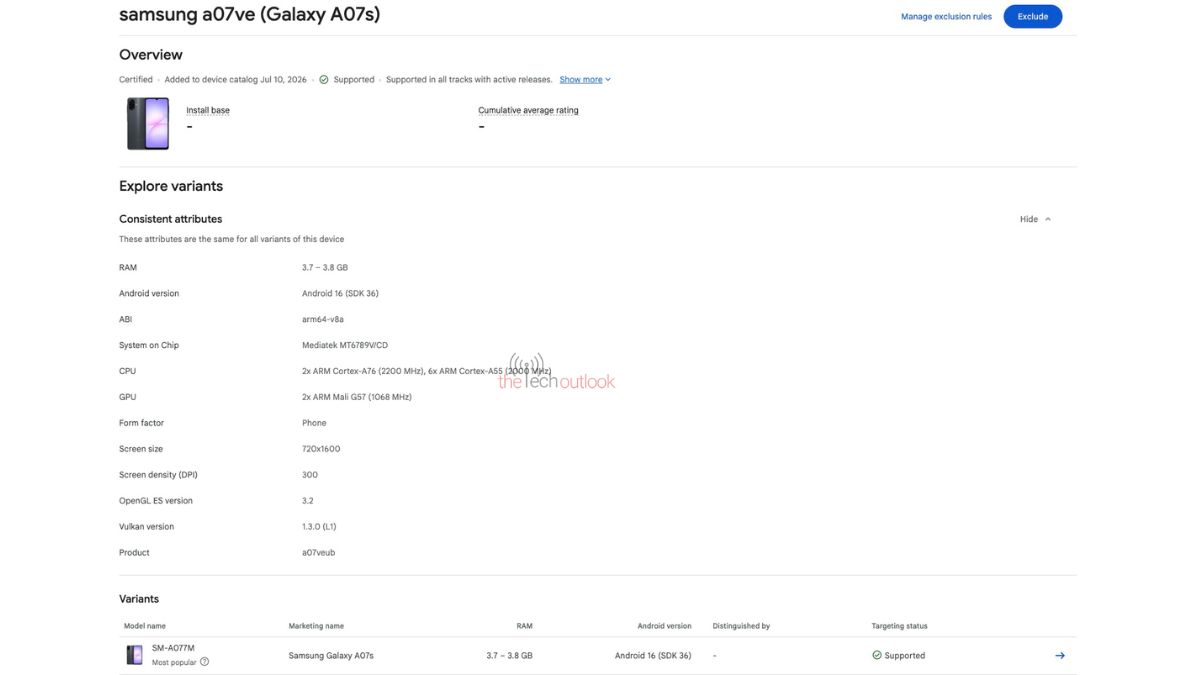Select the 300 screen density value
This screenshot has height=675, width=1200.
309,475
